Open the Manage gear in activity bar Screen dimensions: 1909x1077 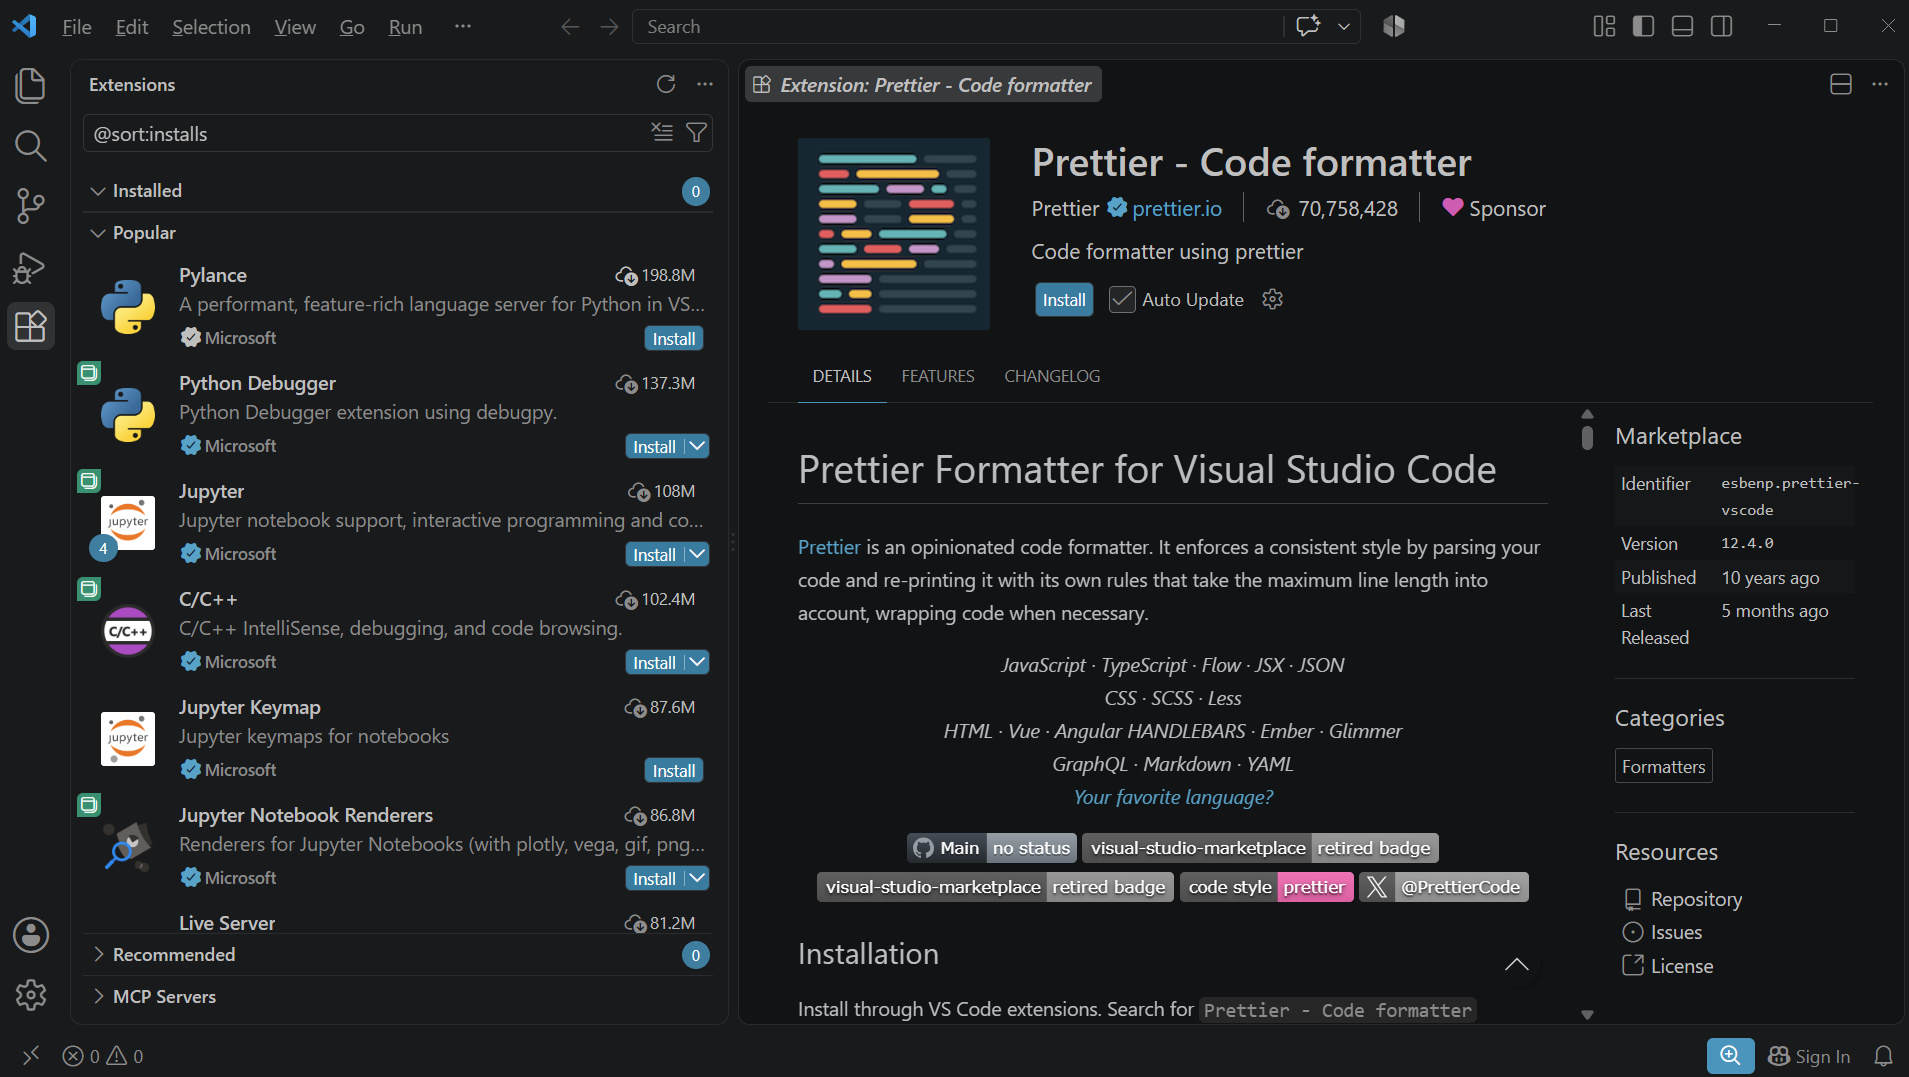pyautogui.click(x=31, y=995)
